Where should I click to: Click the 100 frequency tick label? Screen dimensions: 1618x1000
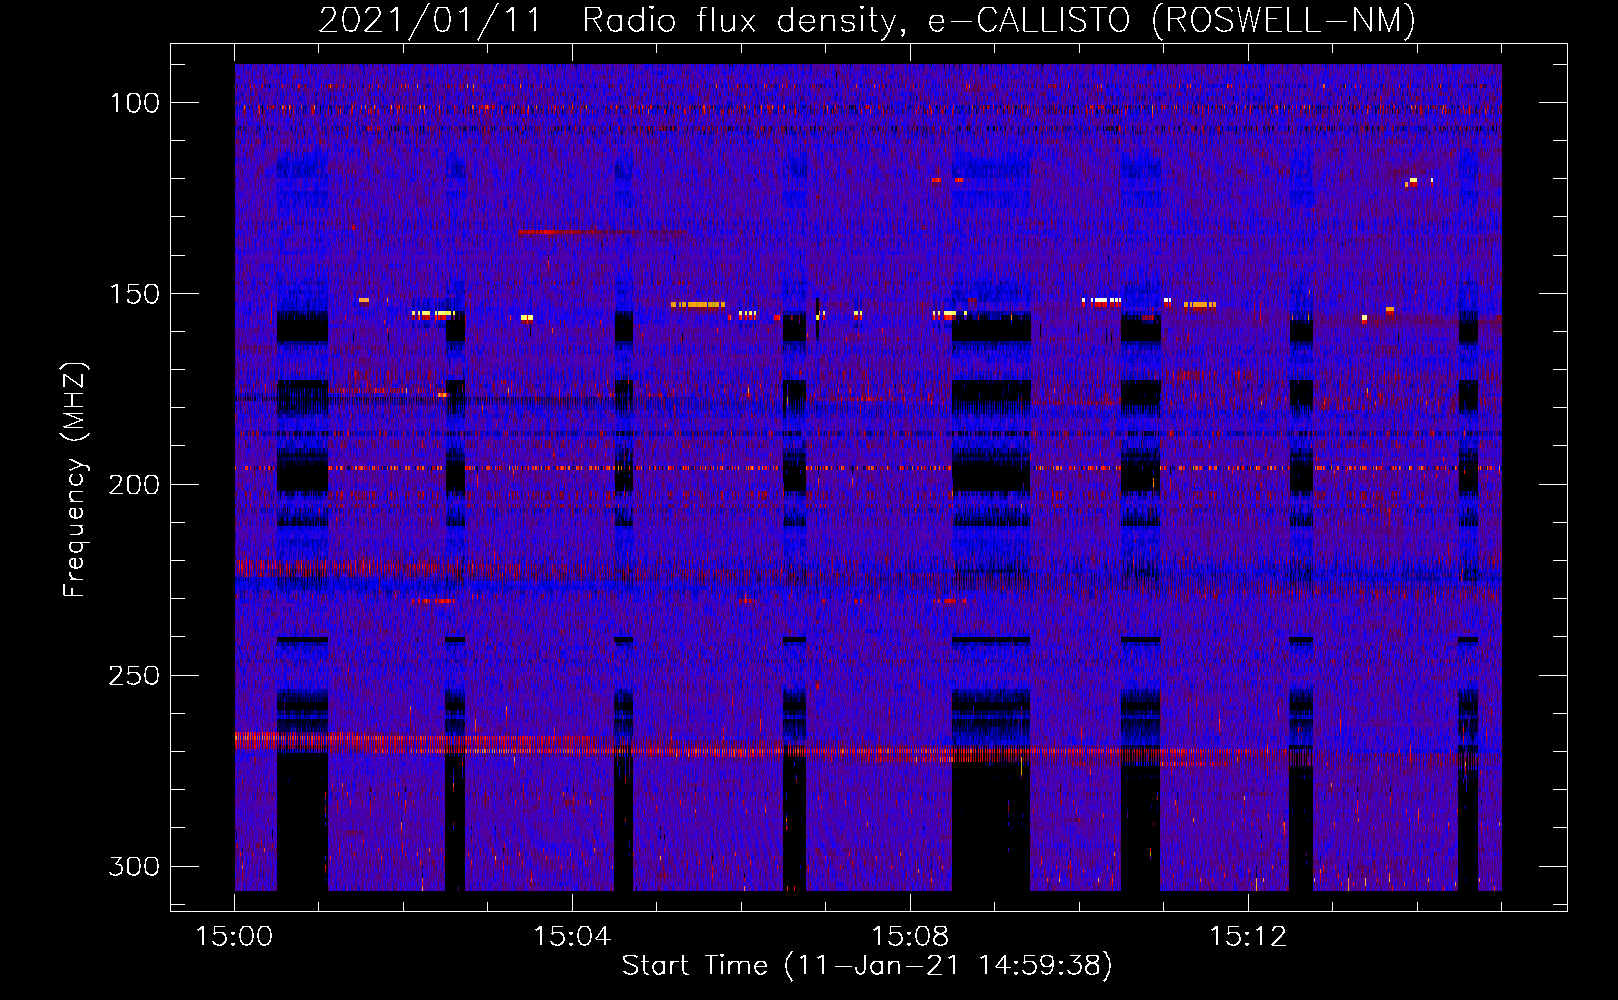click(134, 103)
